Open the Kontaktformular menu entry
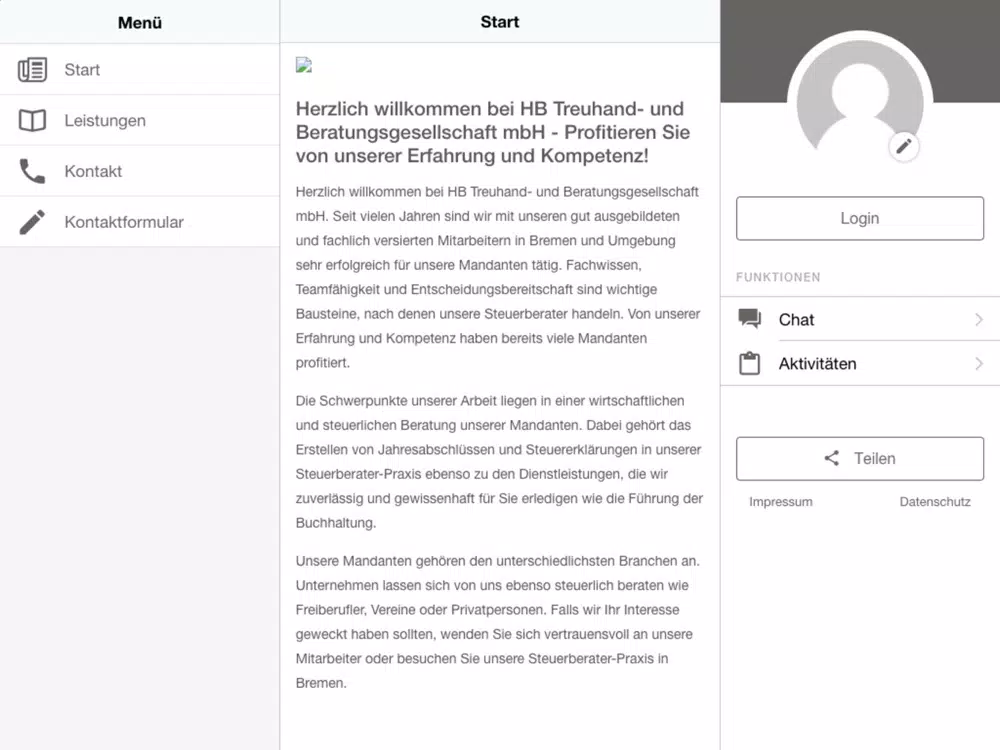 click(x=140, y=222)
